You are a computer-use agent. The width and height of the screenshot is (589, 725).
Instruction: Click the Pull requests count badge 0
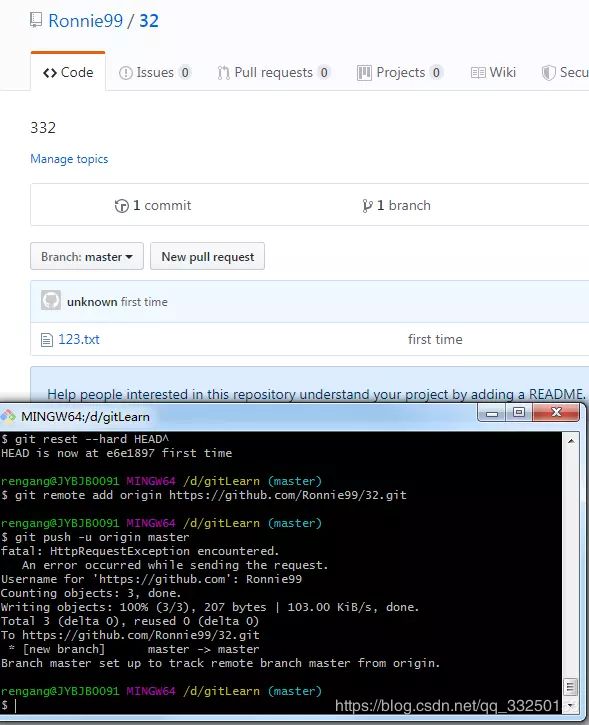click(x=324, y=73)
